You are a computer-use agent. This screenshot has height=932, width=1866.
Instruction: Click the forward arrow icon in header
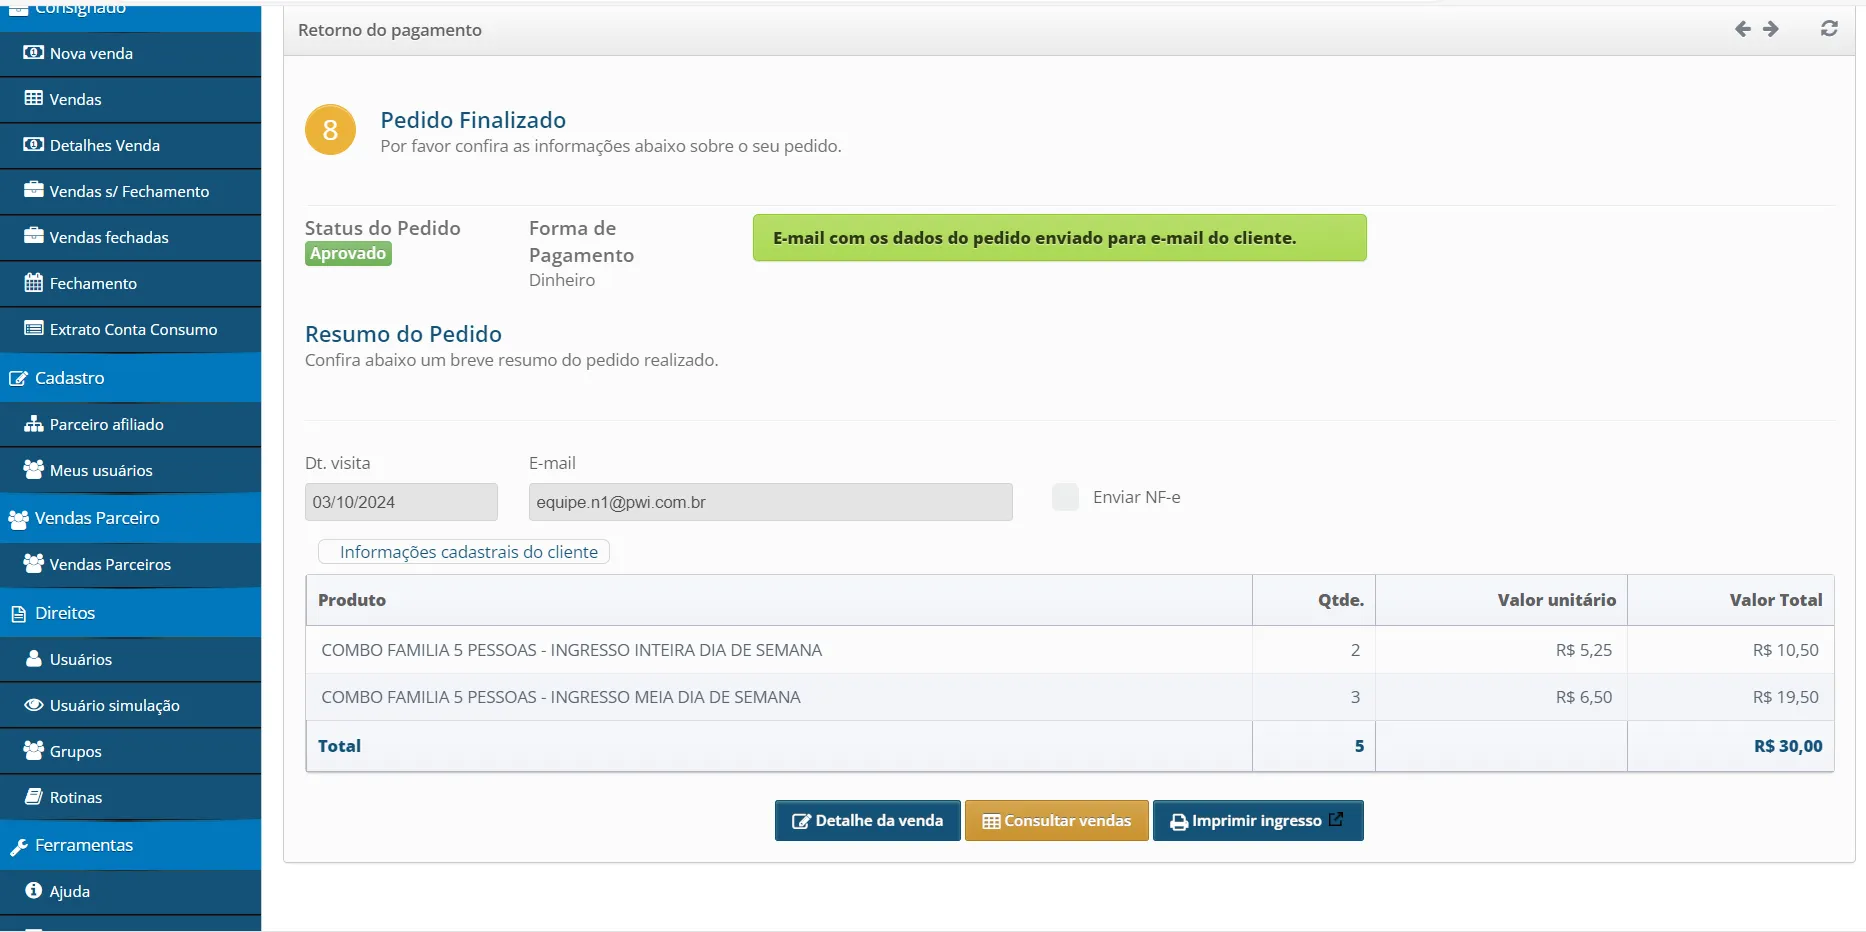(x=1771, y=29)
